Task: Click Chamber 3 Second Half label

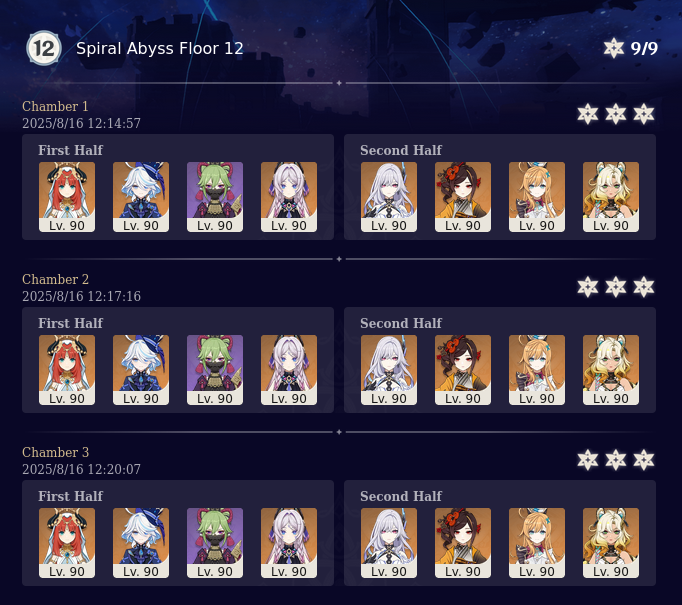Action: [401, 496]
